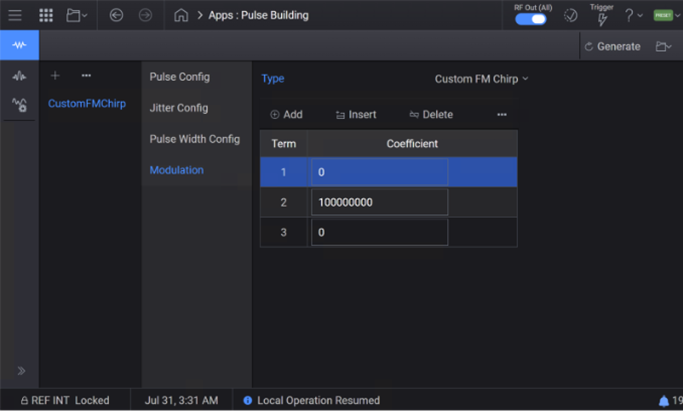Add a new pulse with plus icon

pos(55,76)
